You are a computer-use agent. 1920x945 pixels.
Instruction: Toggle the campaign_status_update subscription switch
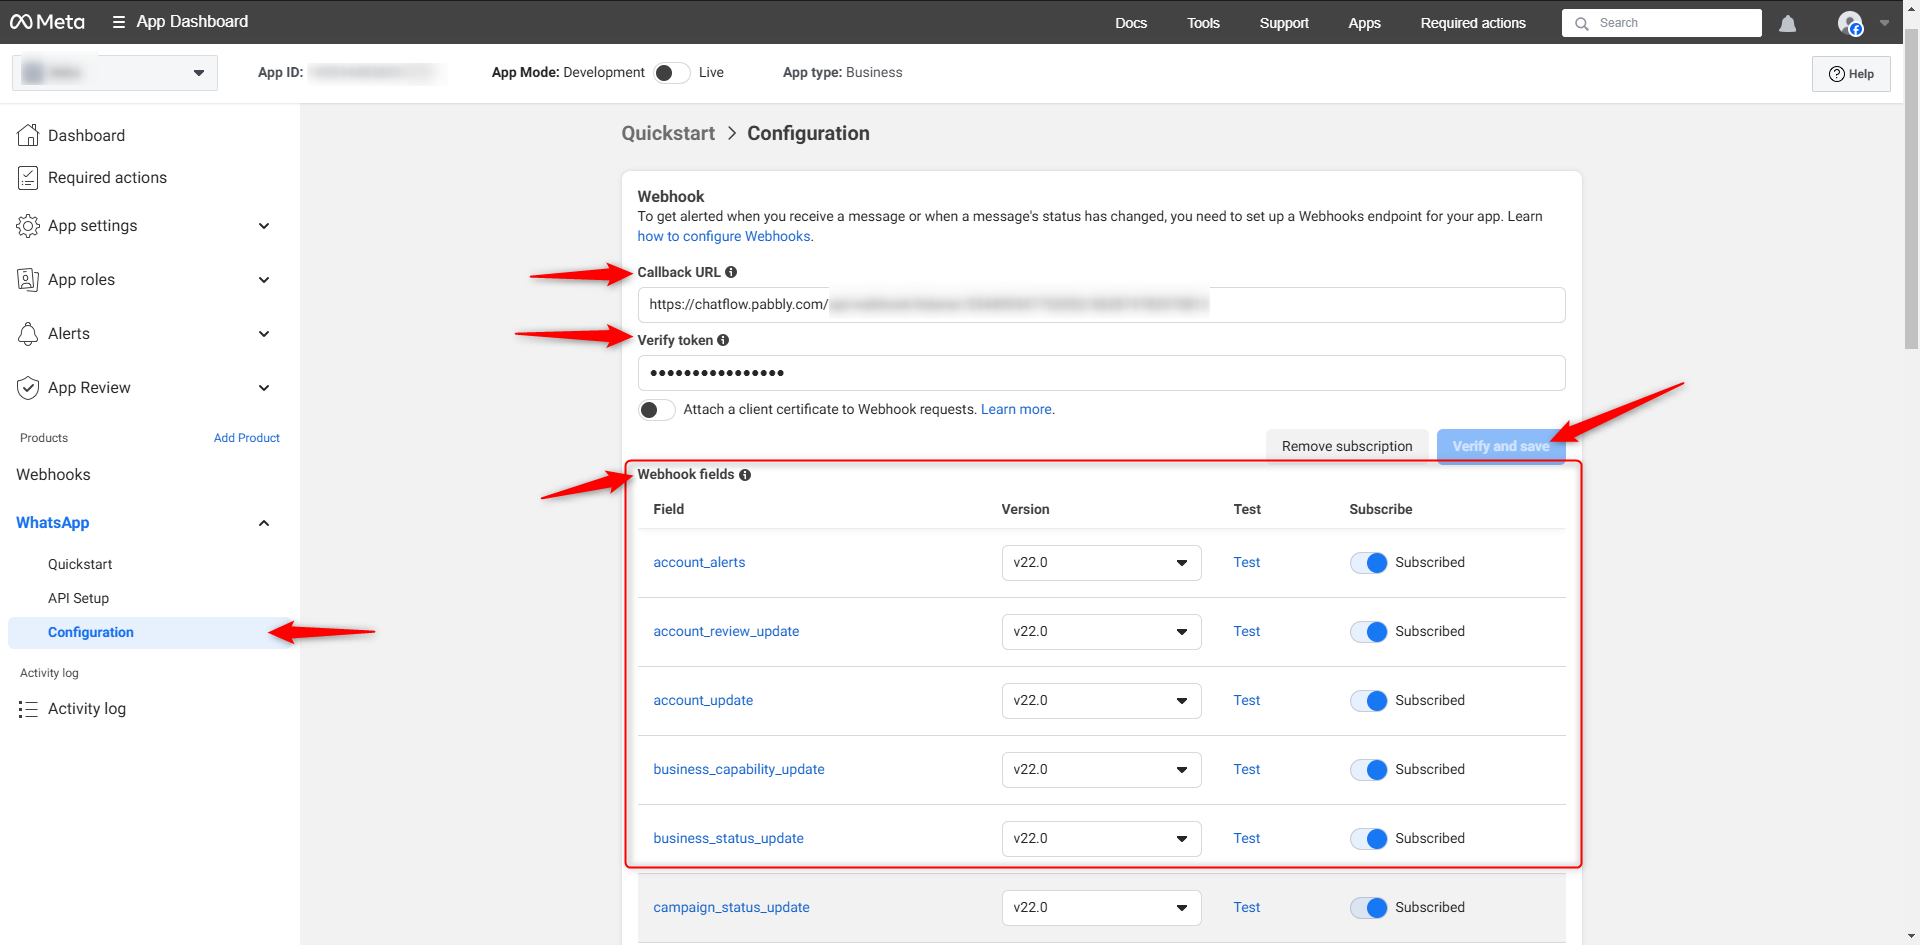coord(1368,908)
